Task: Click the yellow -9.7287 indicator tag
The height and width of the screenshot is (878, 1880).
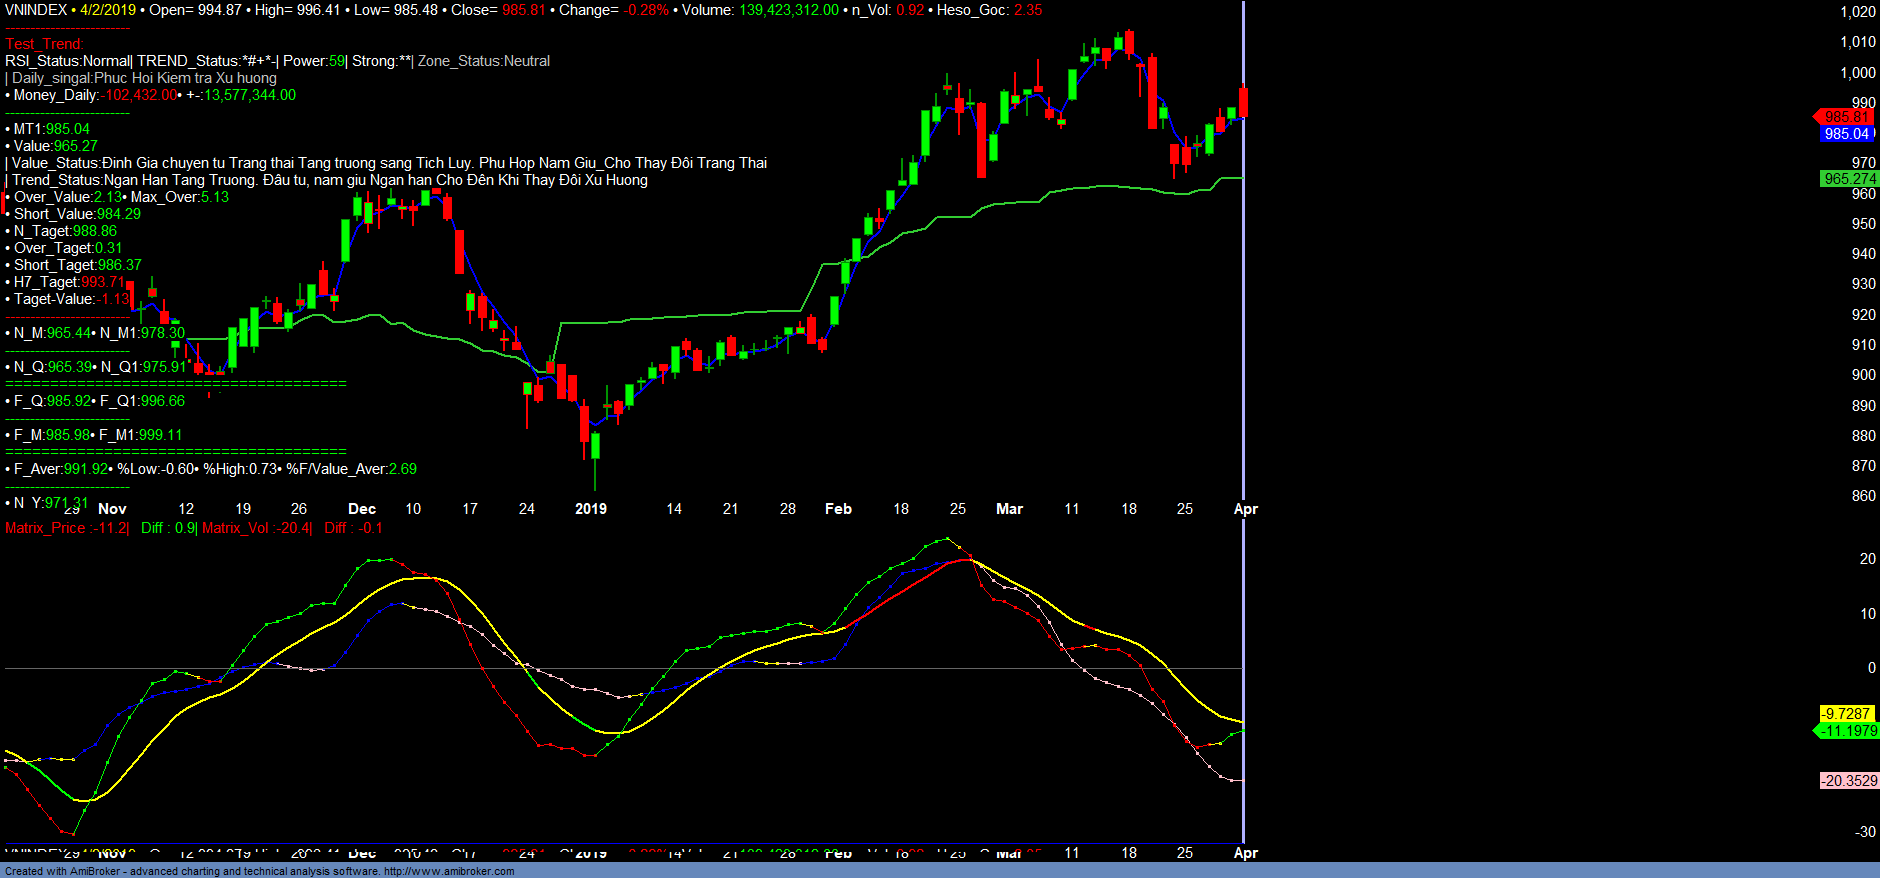Action: (1845, 714)
